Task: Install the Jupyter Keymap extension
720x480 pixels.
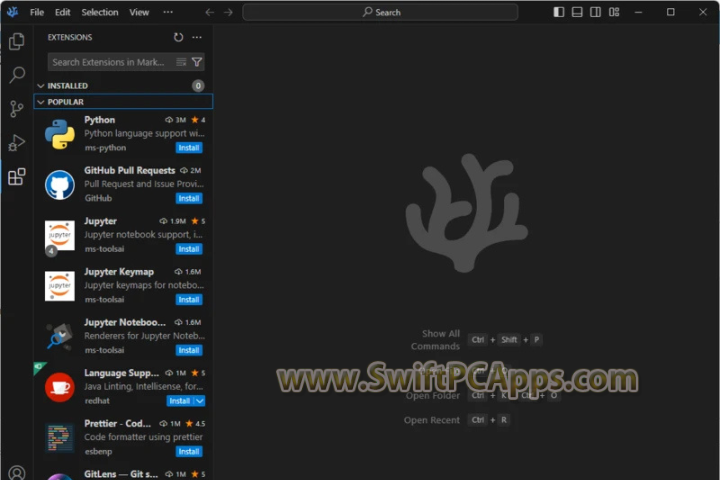Action: pos(189,299)
